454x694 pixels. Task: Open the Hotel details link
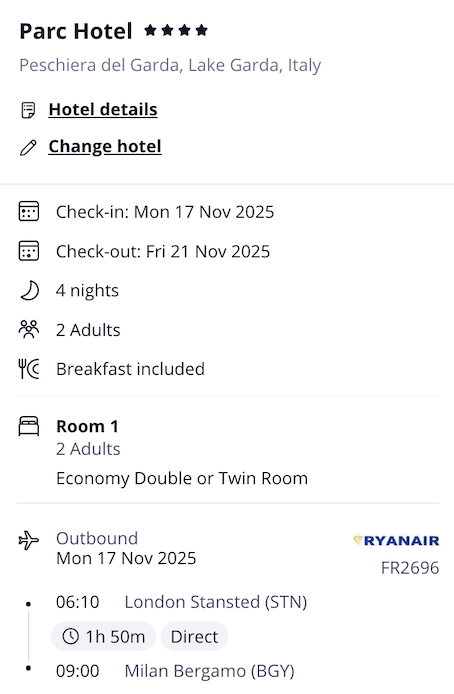[103, 109]
